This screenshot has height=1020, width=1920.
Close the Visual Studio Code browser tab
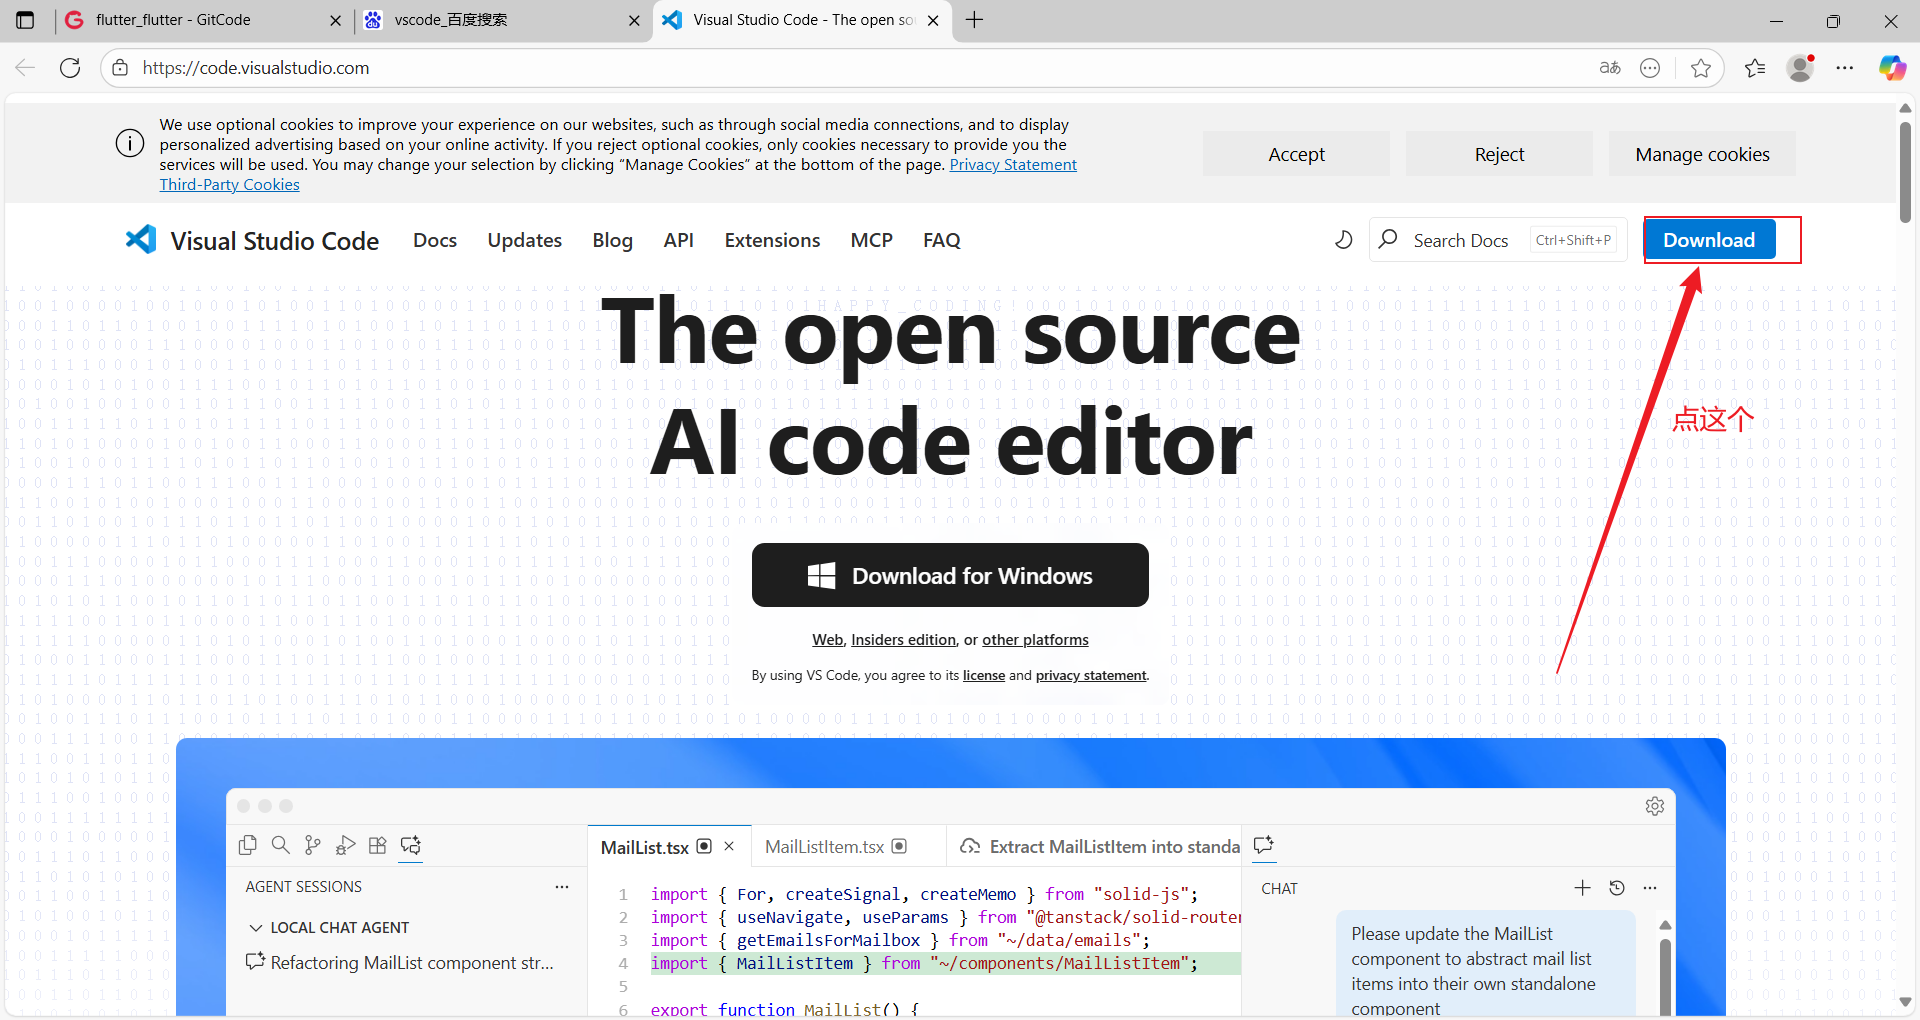pos(933,20)
